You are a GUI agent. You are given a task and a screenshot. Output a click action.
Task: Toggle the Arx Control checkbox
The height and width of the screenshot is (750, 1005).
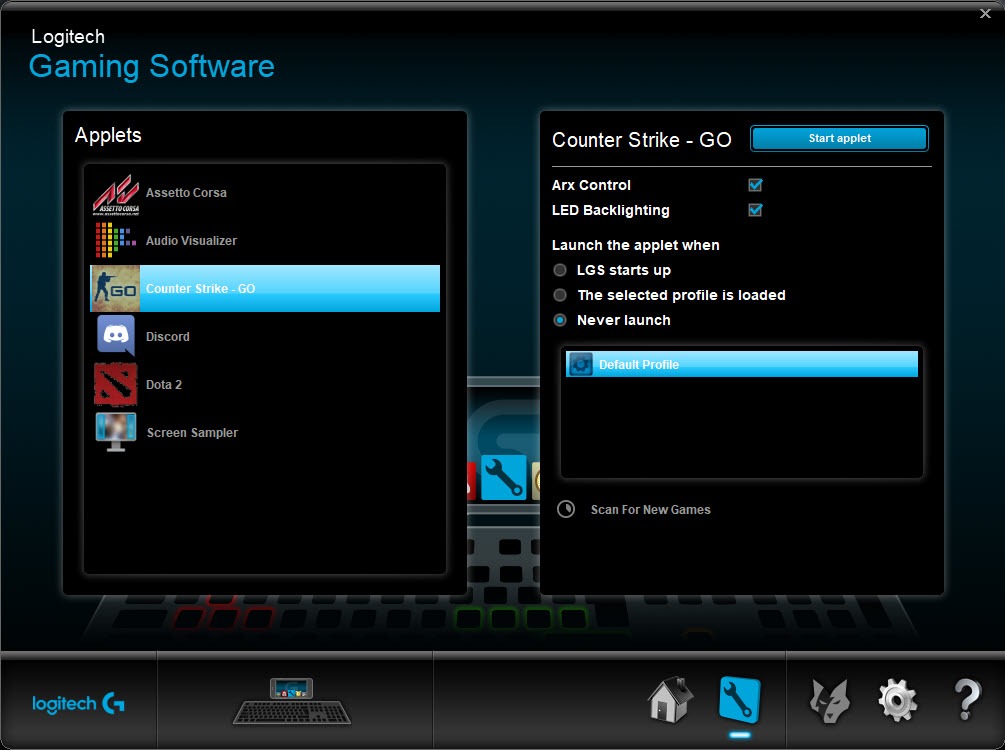pyautogui.click(x=755, y=185)
